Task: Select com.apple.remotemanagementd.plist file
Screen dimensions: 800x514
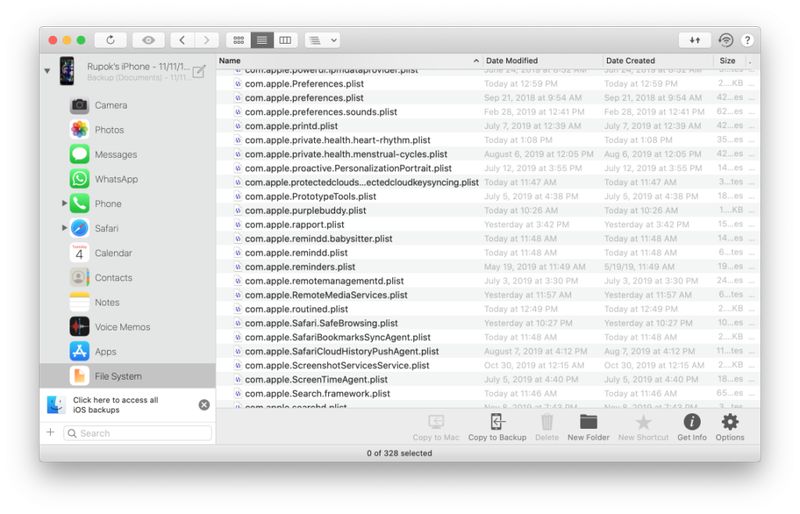Action: click(487, 281)
